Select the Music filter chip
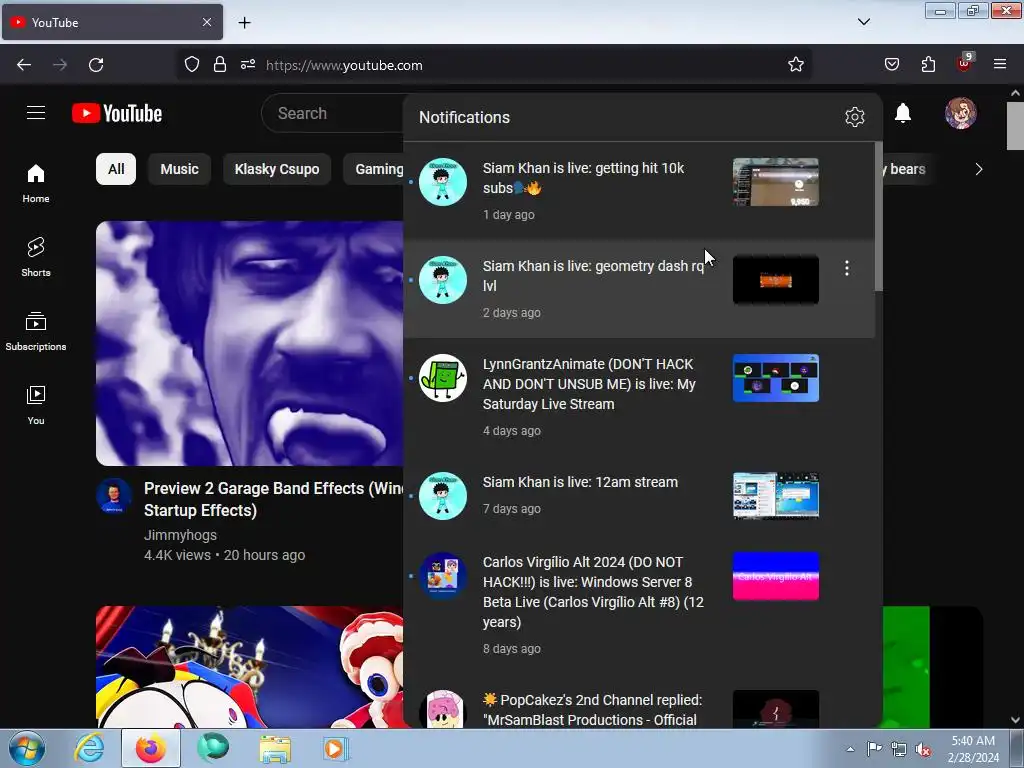 pyautogui.click(x=180, y=169)
